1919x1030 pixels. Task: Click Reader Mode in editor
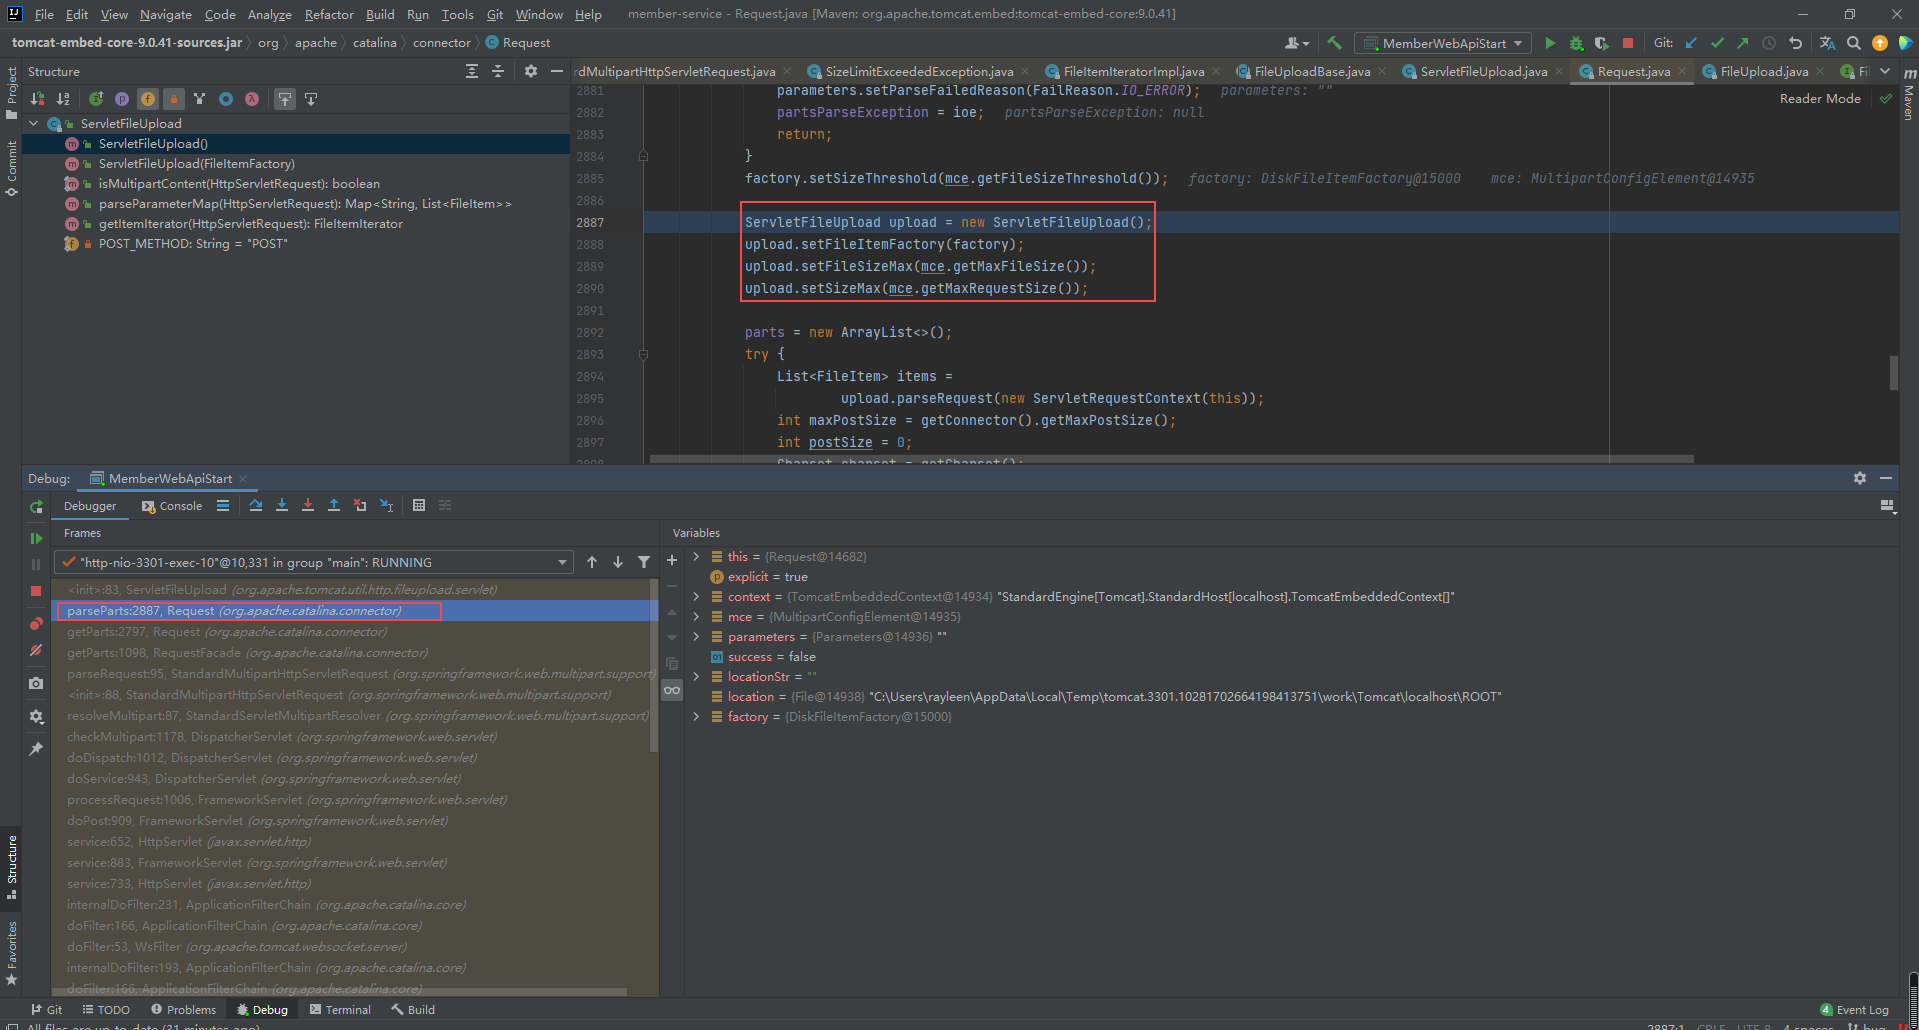point(1820,98)
